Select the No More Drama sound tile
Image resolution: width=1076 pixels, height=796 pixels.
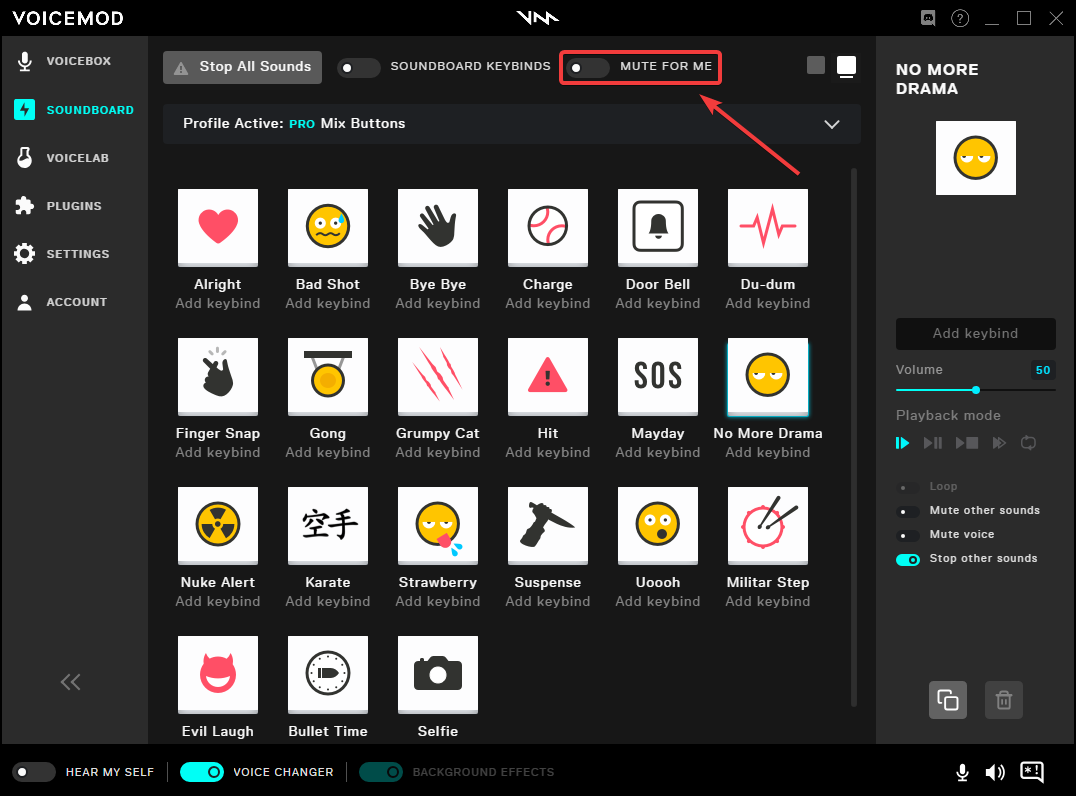point(768,376)
